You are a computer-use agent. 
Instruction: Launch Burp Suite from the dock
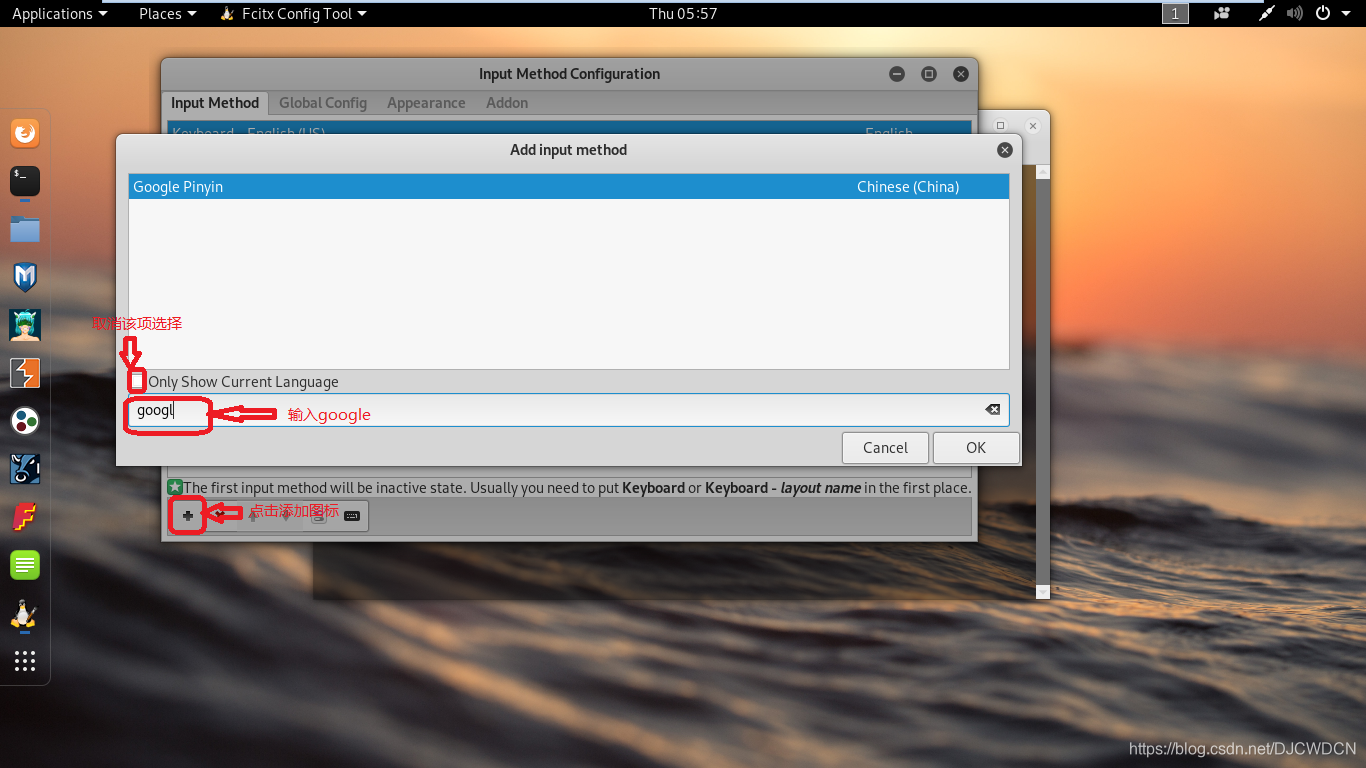[25, 373]
